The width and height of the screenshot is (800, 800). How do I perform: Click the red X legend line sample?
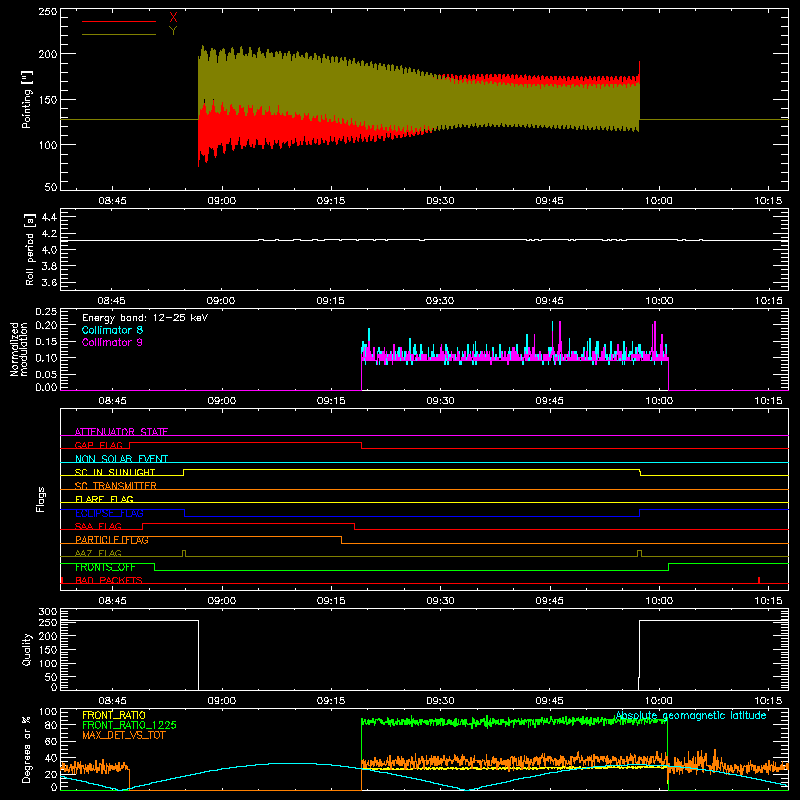[119, 21]
